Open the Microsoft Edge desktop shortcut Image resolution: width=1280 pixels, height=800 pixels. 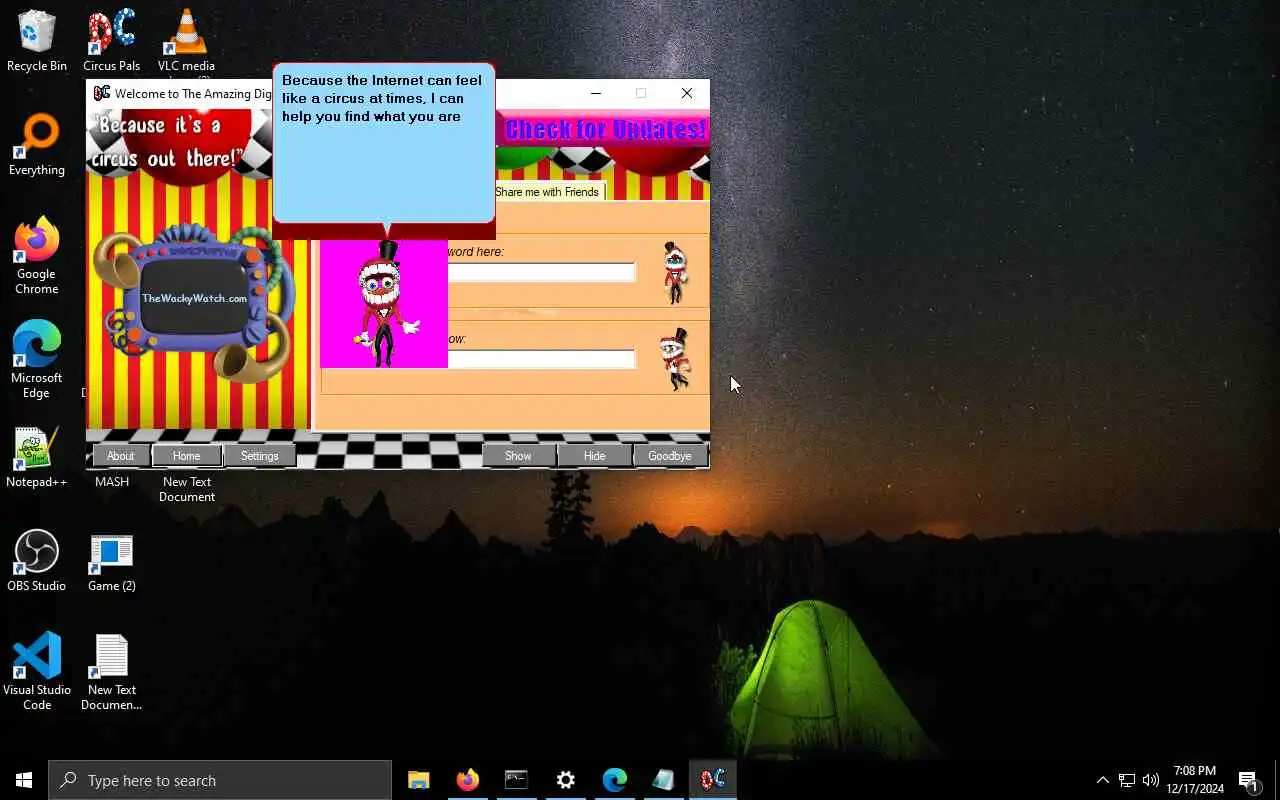click(37, 359)
